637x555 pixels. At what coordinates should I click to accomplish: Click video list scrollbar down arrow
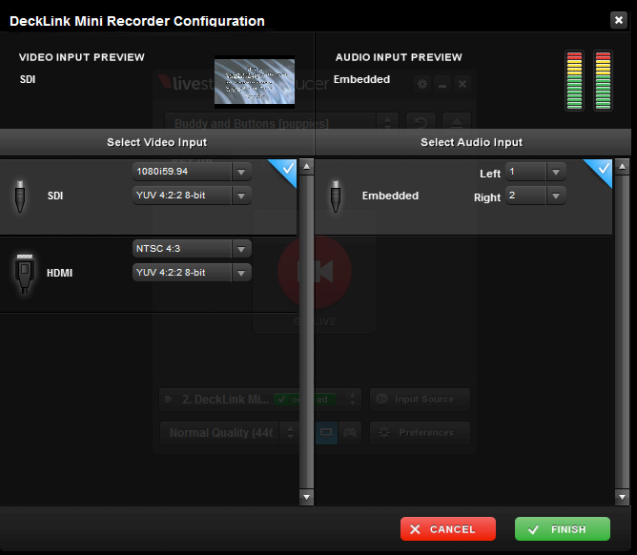(306, 497)
